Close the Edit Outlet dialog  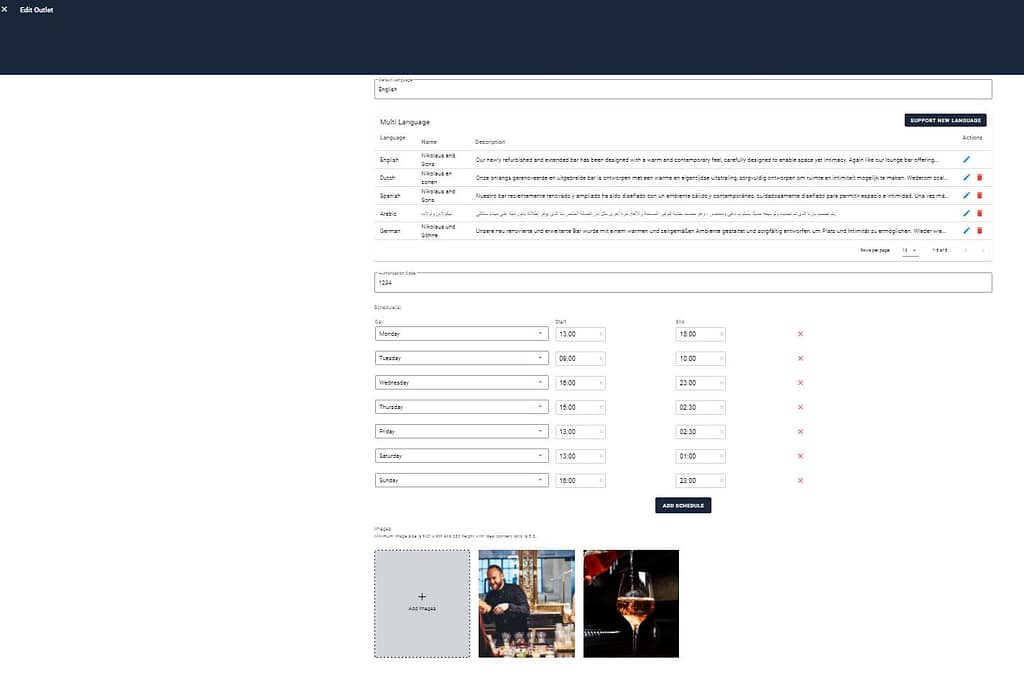[x=5, y=10]
